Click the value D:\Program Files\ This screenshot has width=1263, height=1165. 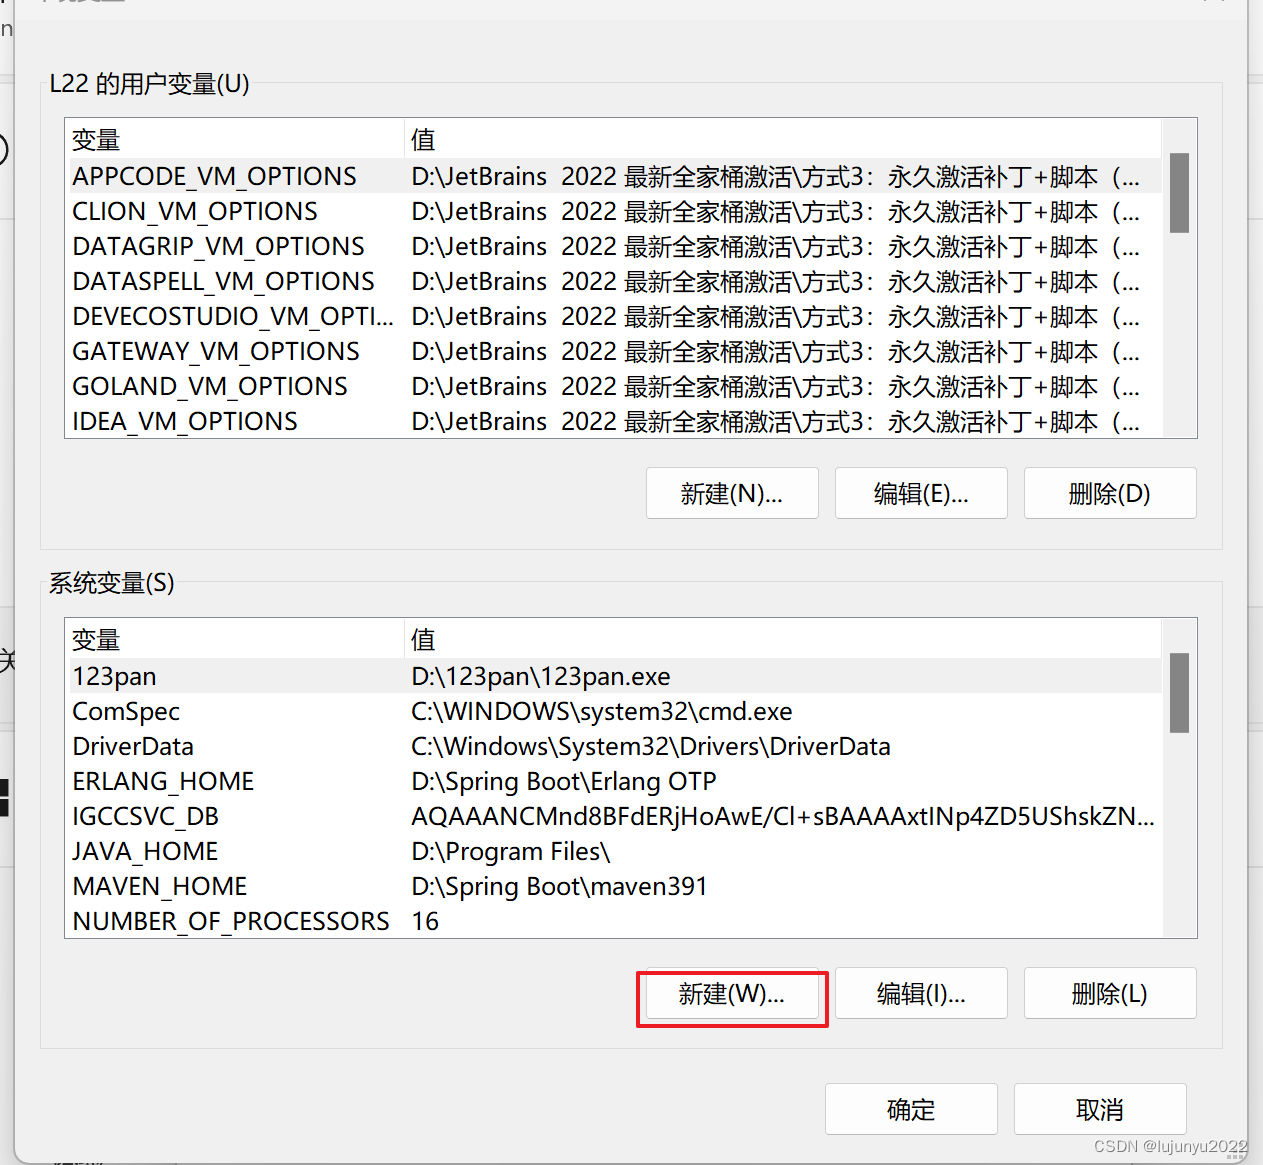(511, 851)
